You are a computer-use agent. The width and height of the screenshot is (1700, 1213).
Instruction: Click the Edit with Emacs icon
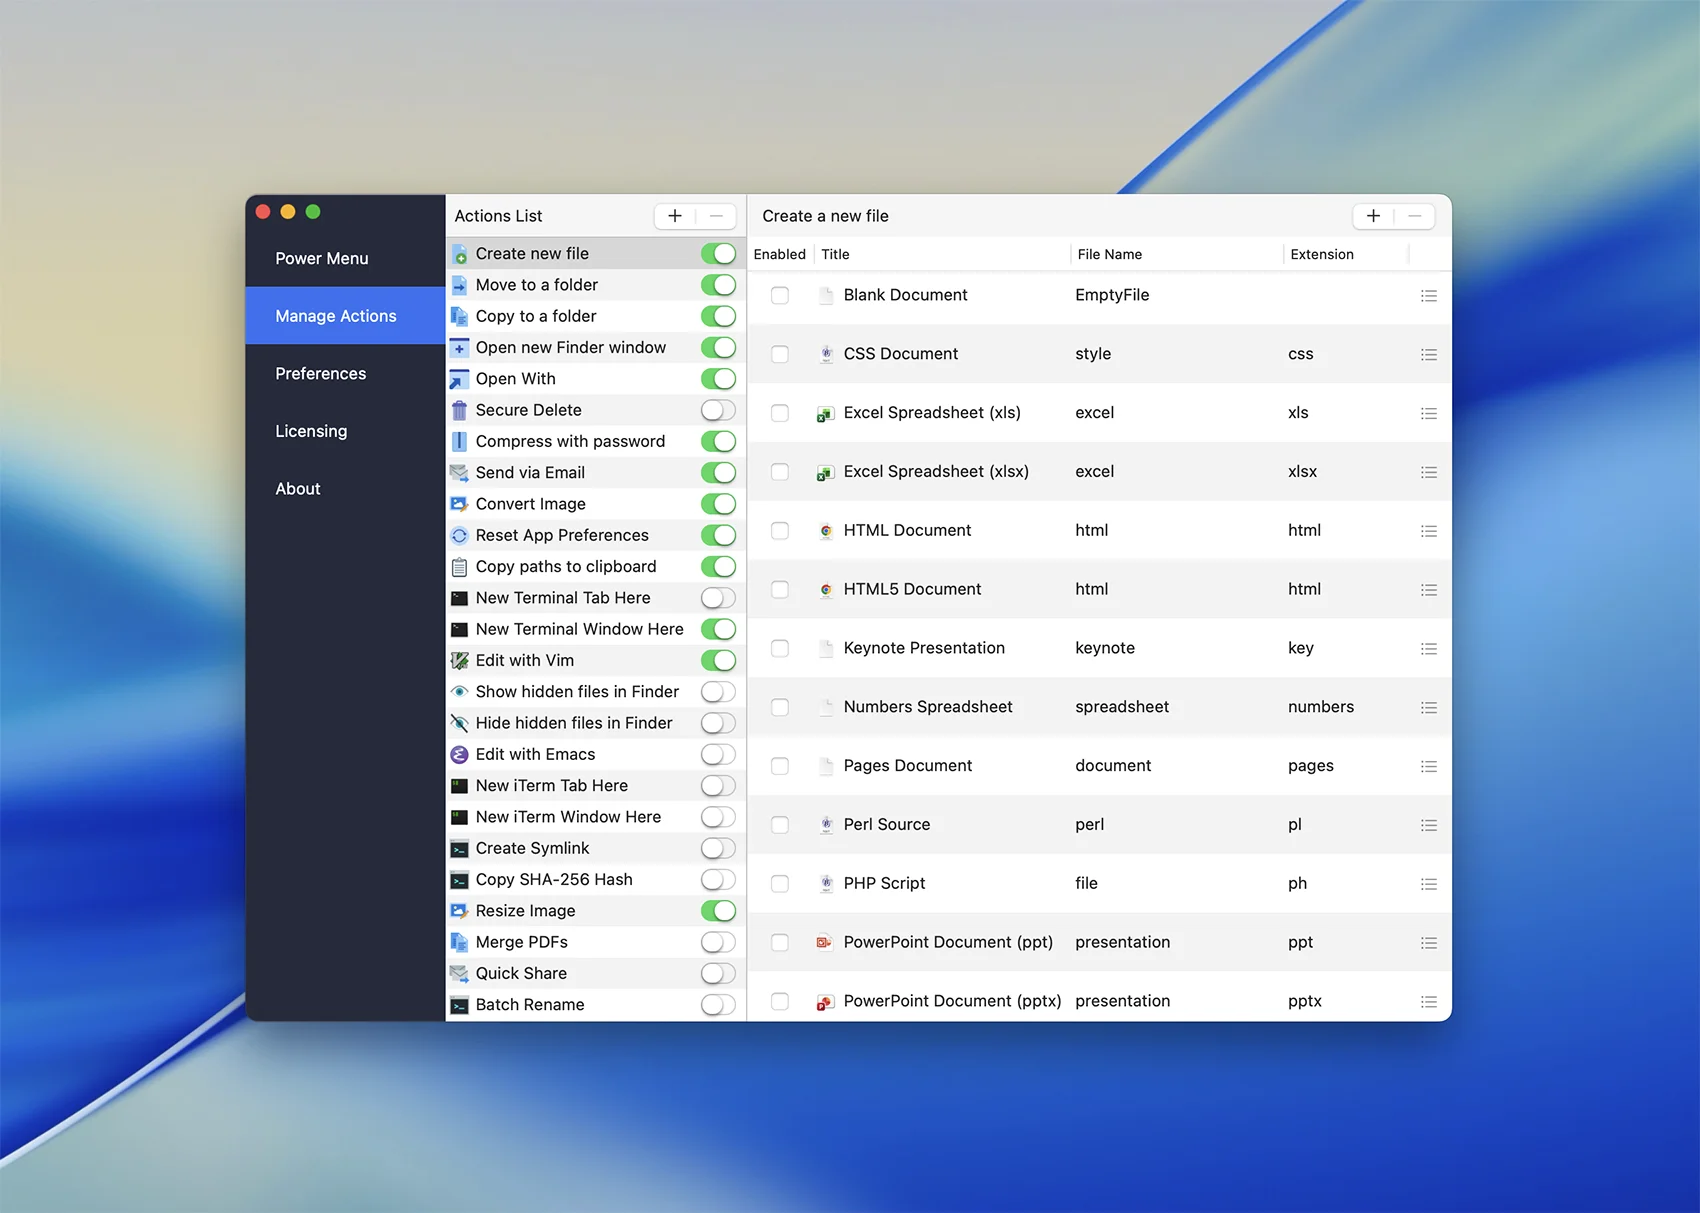(459, 755)
